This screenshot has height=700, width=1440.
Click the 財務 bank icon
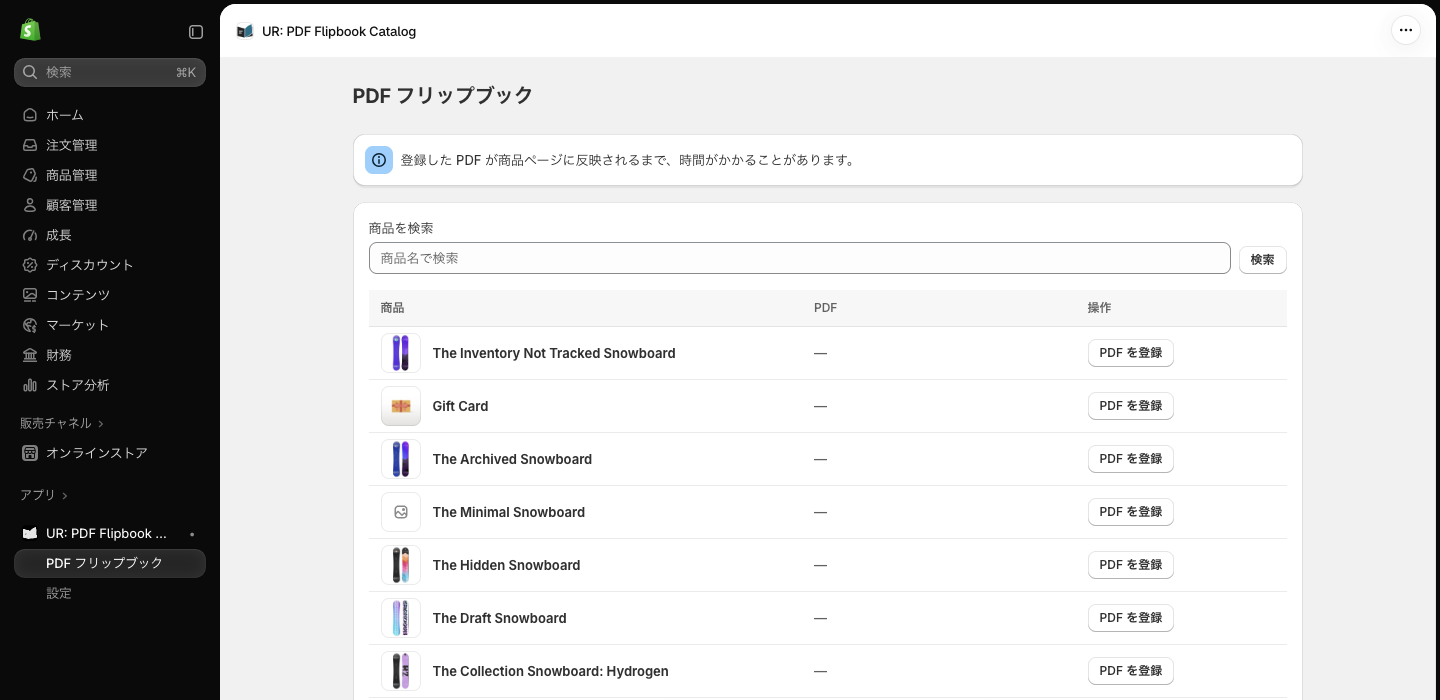tap(30, 355)
